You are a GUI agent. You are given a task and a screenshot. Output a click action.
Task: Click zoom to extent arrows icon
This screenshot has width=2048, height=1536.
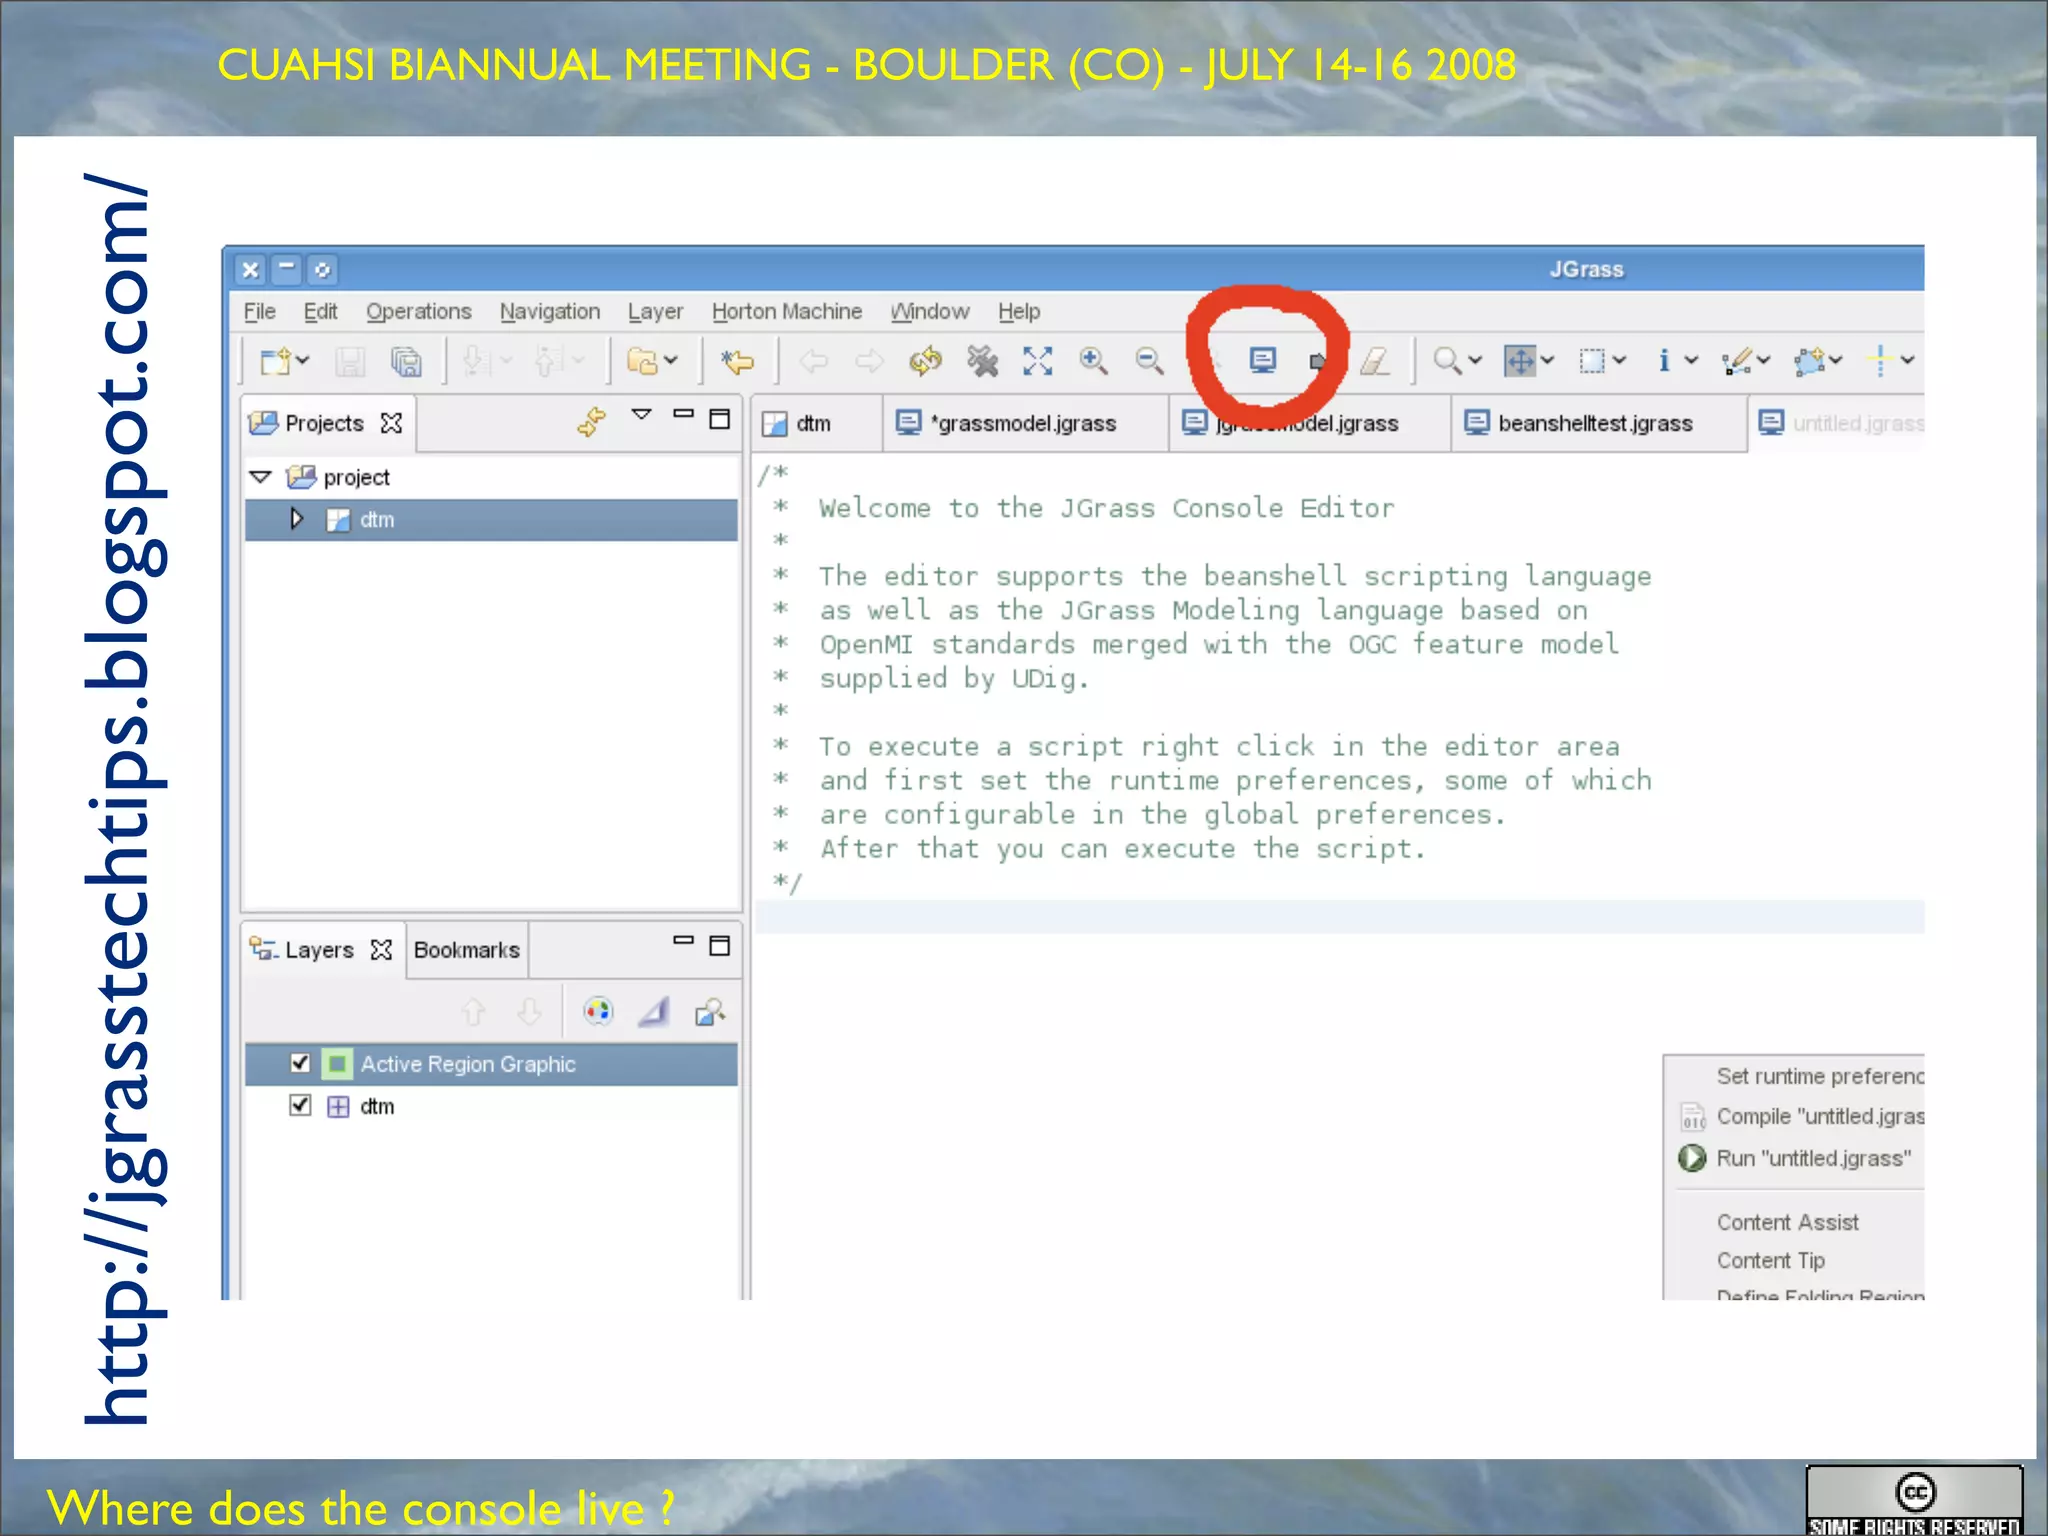tap(1037, 361)
